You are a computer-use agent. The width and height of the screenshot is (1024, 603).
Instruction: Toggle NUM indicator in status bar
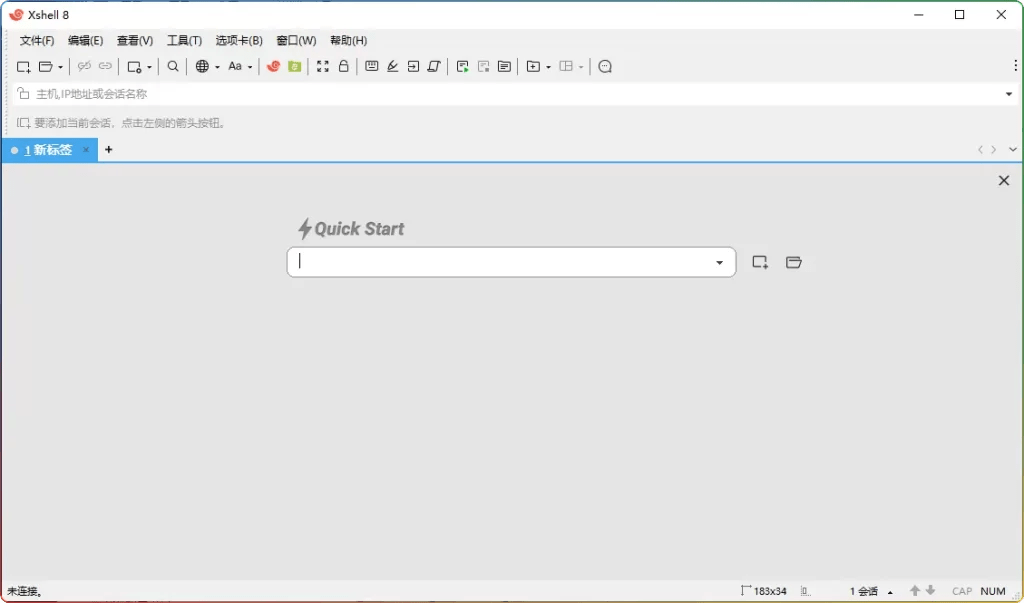992,591
